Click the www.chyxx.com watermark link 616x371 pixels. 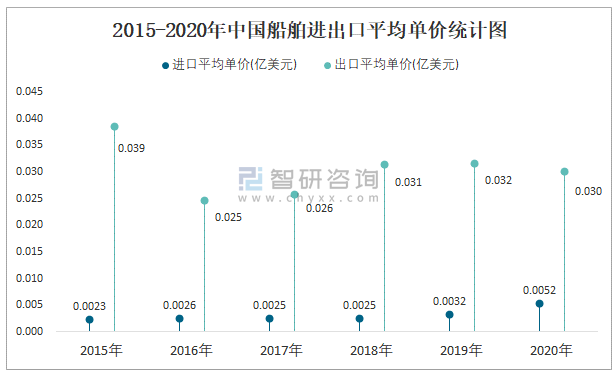click(x=308, y=198)
